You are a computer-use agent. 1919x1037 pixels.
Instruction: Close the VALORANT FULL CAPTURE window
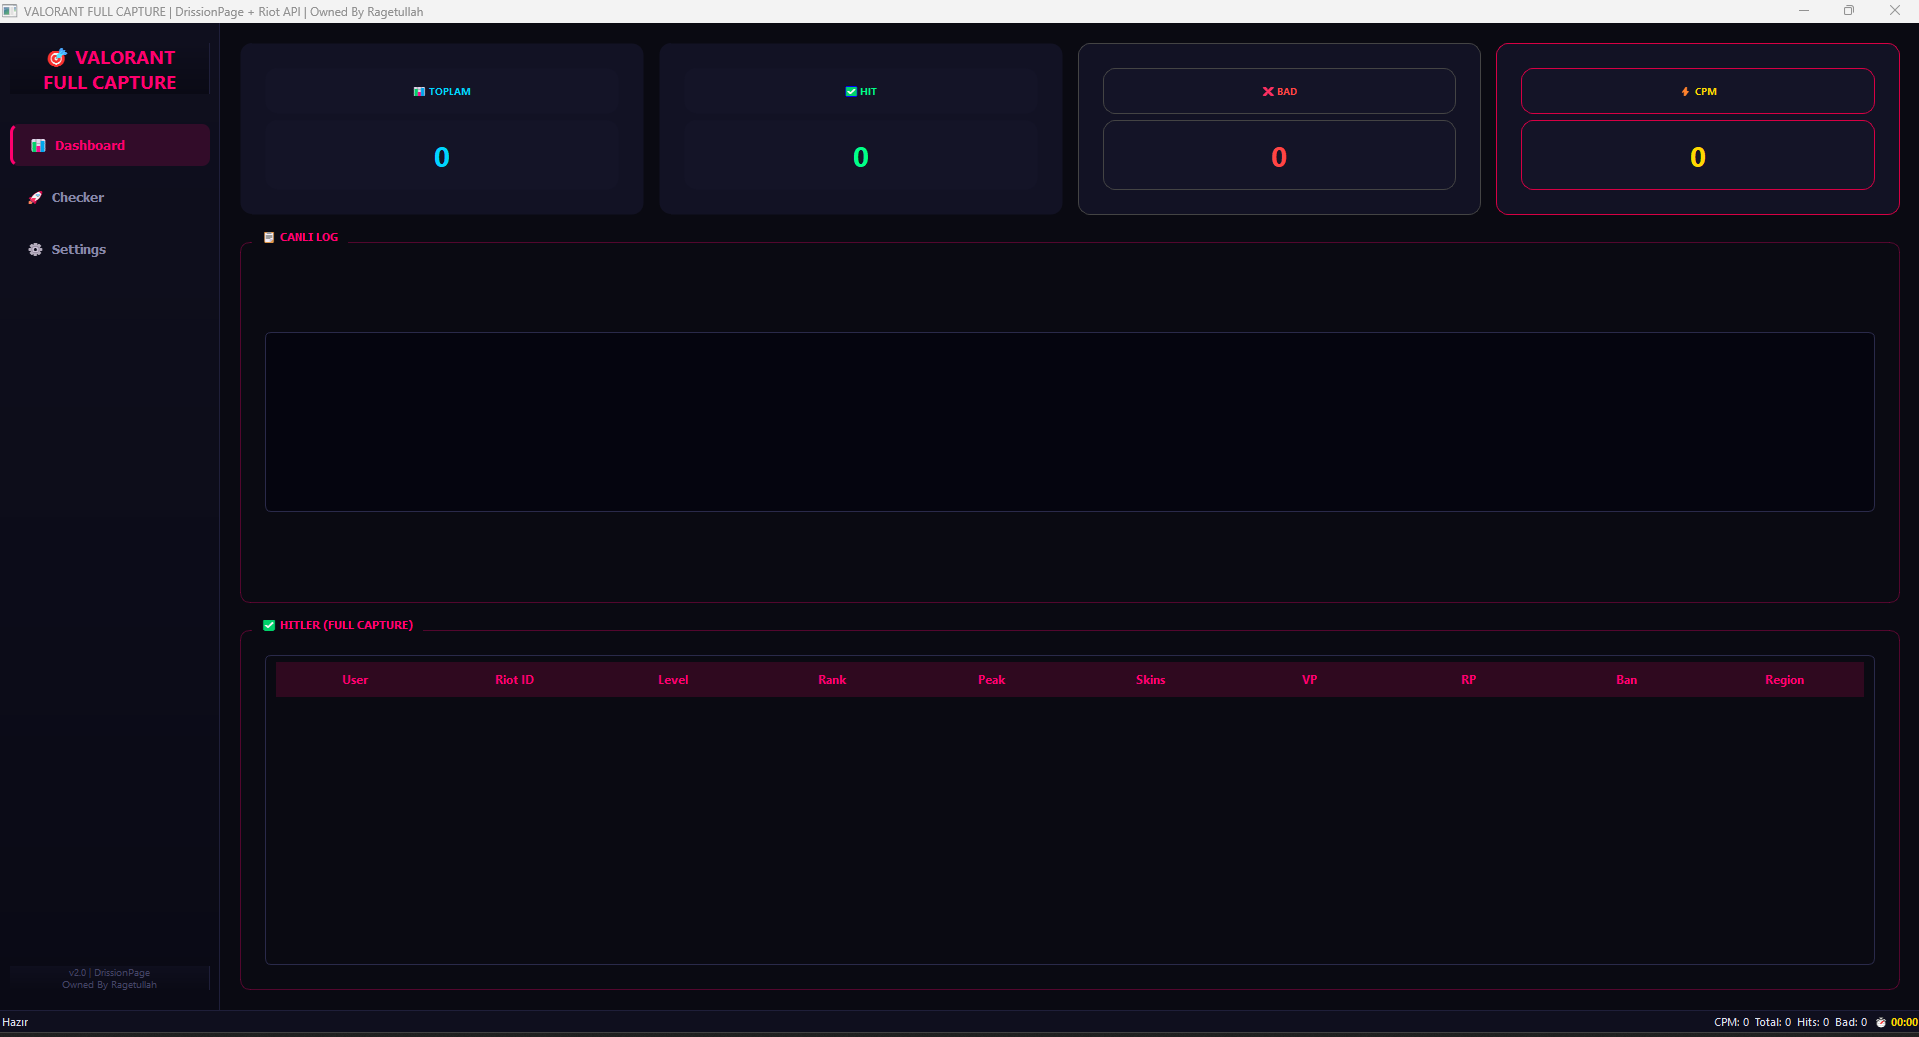pyautogui.click(x=1895, y=11)
